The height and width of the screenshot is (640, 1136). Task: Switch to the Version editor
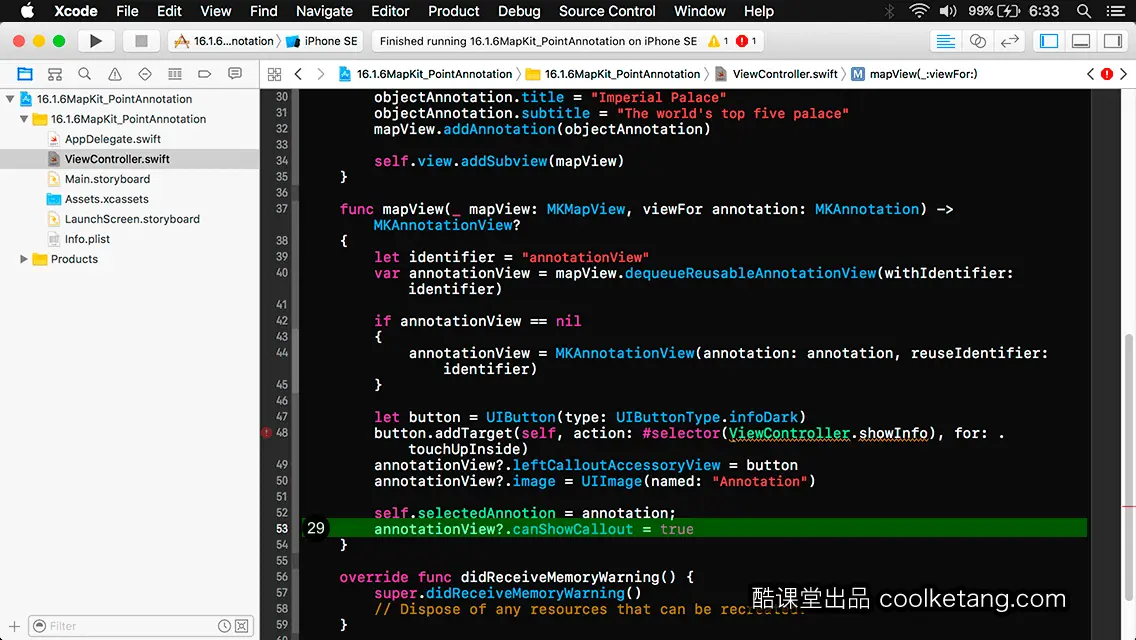point(1009,41)
